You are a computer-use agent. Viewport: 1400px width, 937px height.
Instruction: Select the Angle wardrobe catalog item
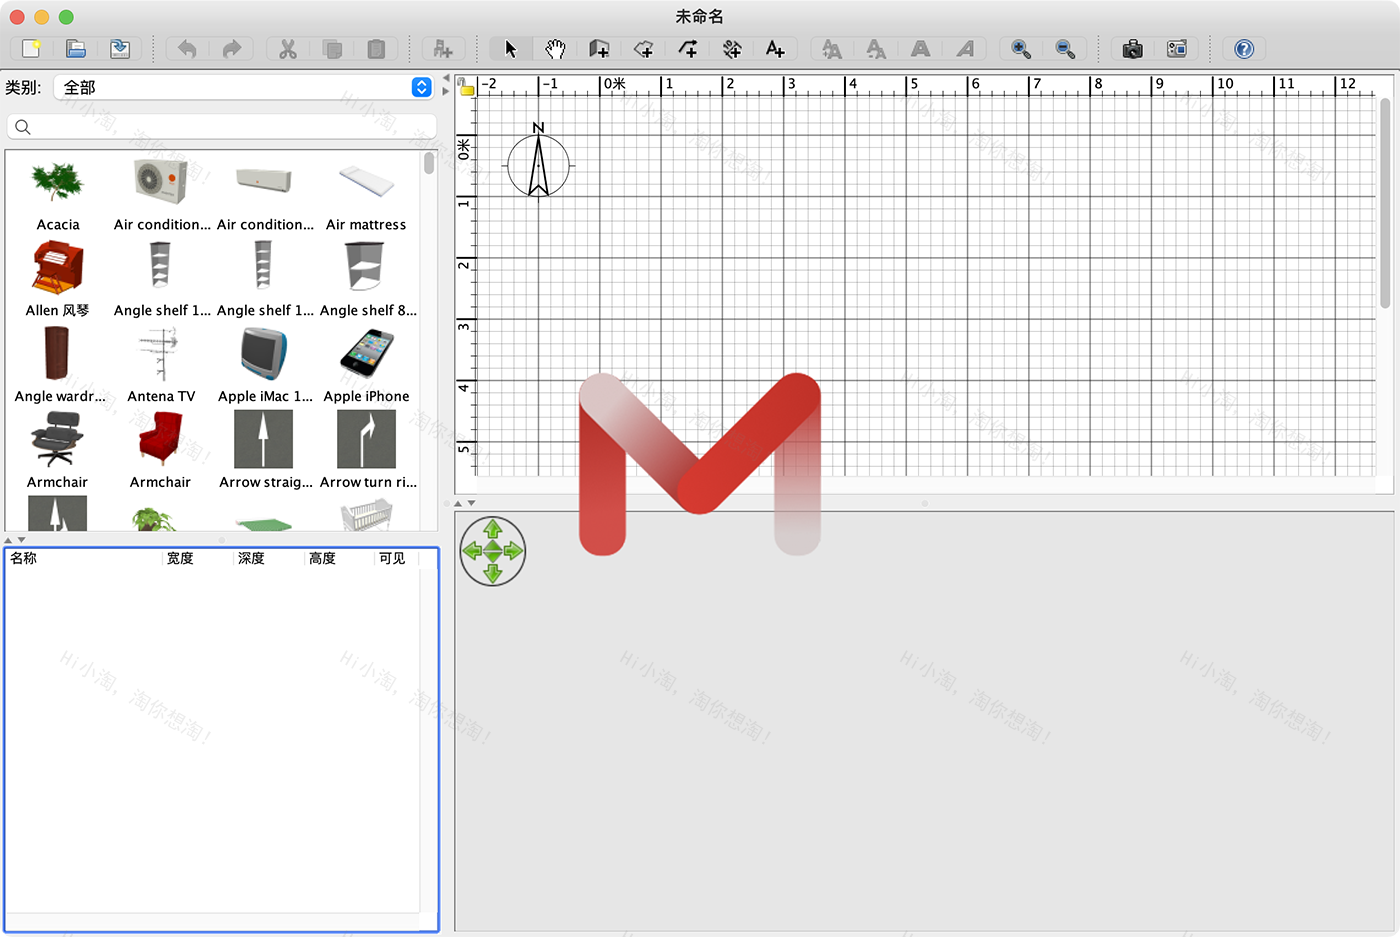[x=58, y=367]
